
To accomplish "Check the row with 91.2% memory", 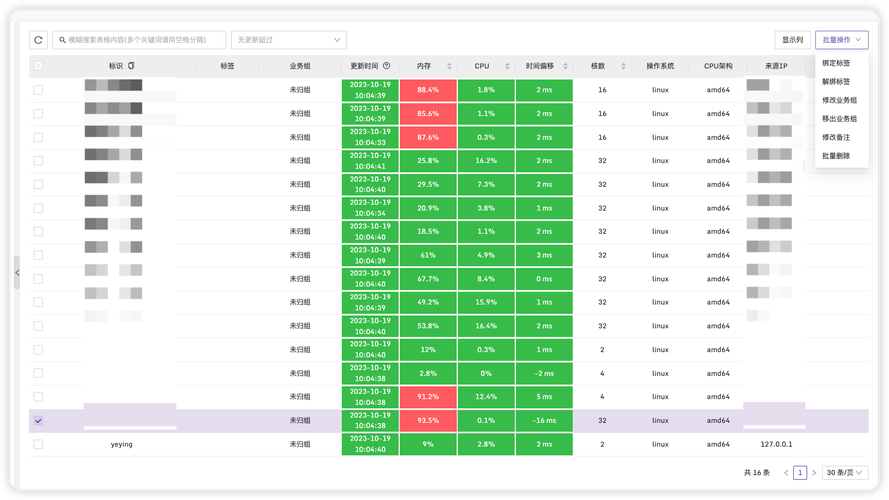I will [38, 397].
